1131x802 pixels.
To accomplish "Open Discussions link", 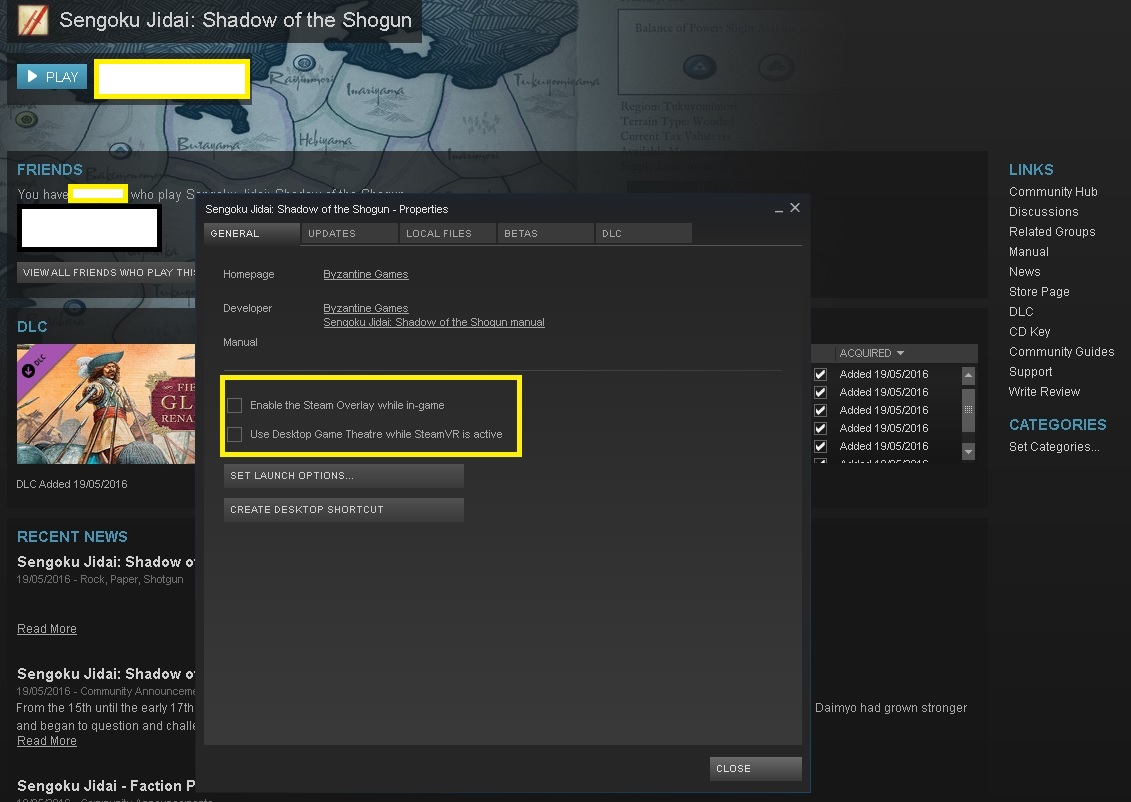I will point(1044,212).
